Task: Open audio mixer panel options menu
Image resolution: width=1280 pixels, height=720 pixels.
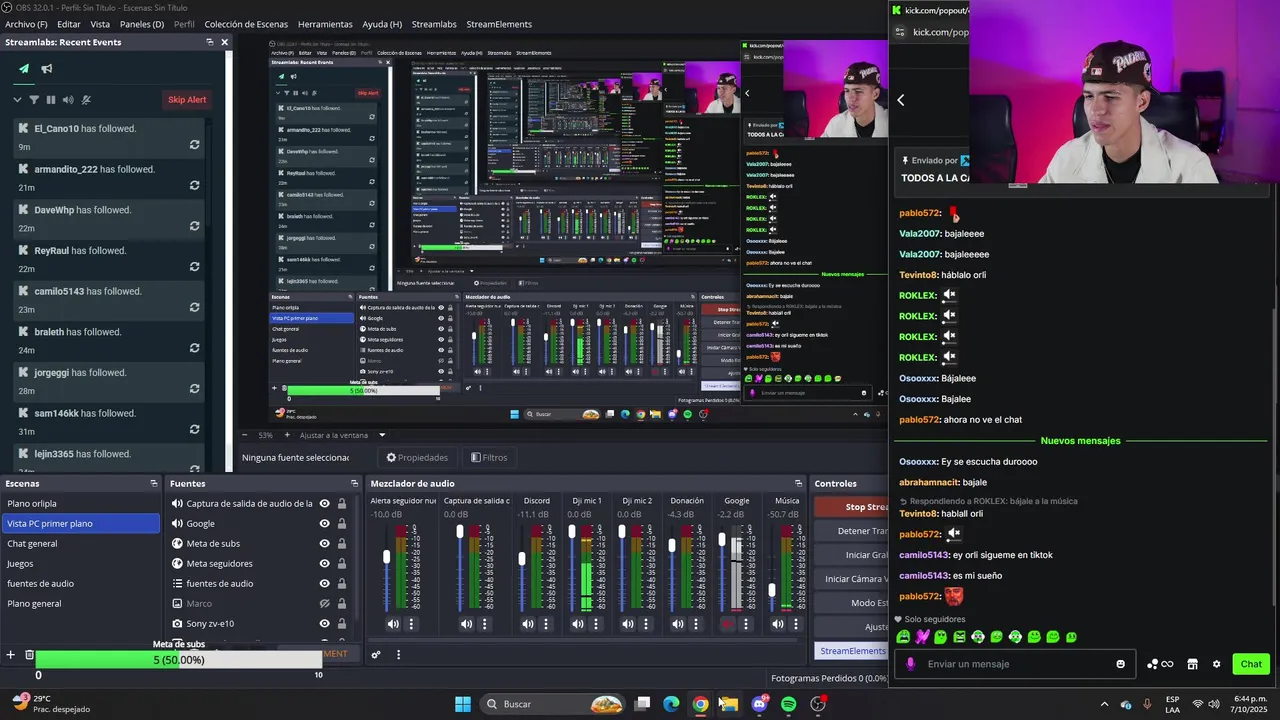Action: click(398, 655)
